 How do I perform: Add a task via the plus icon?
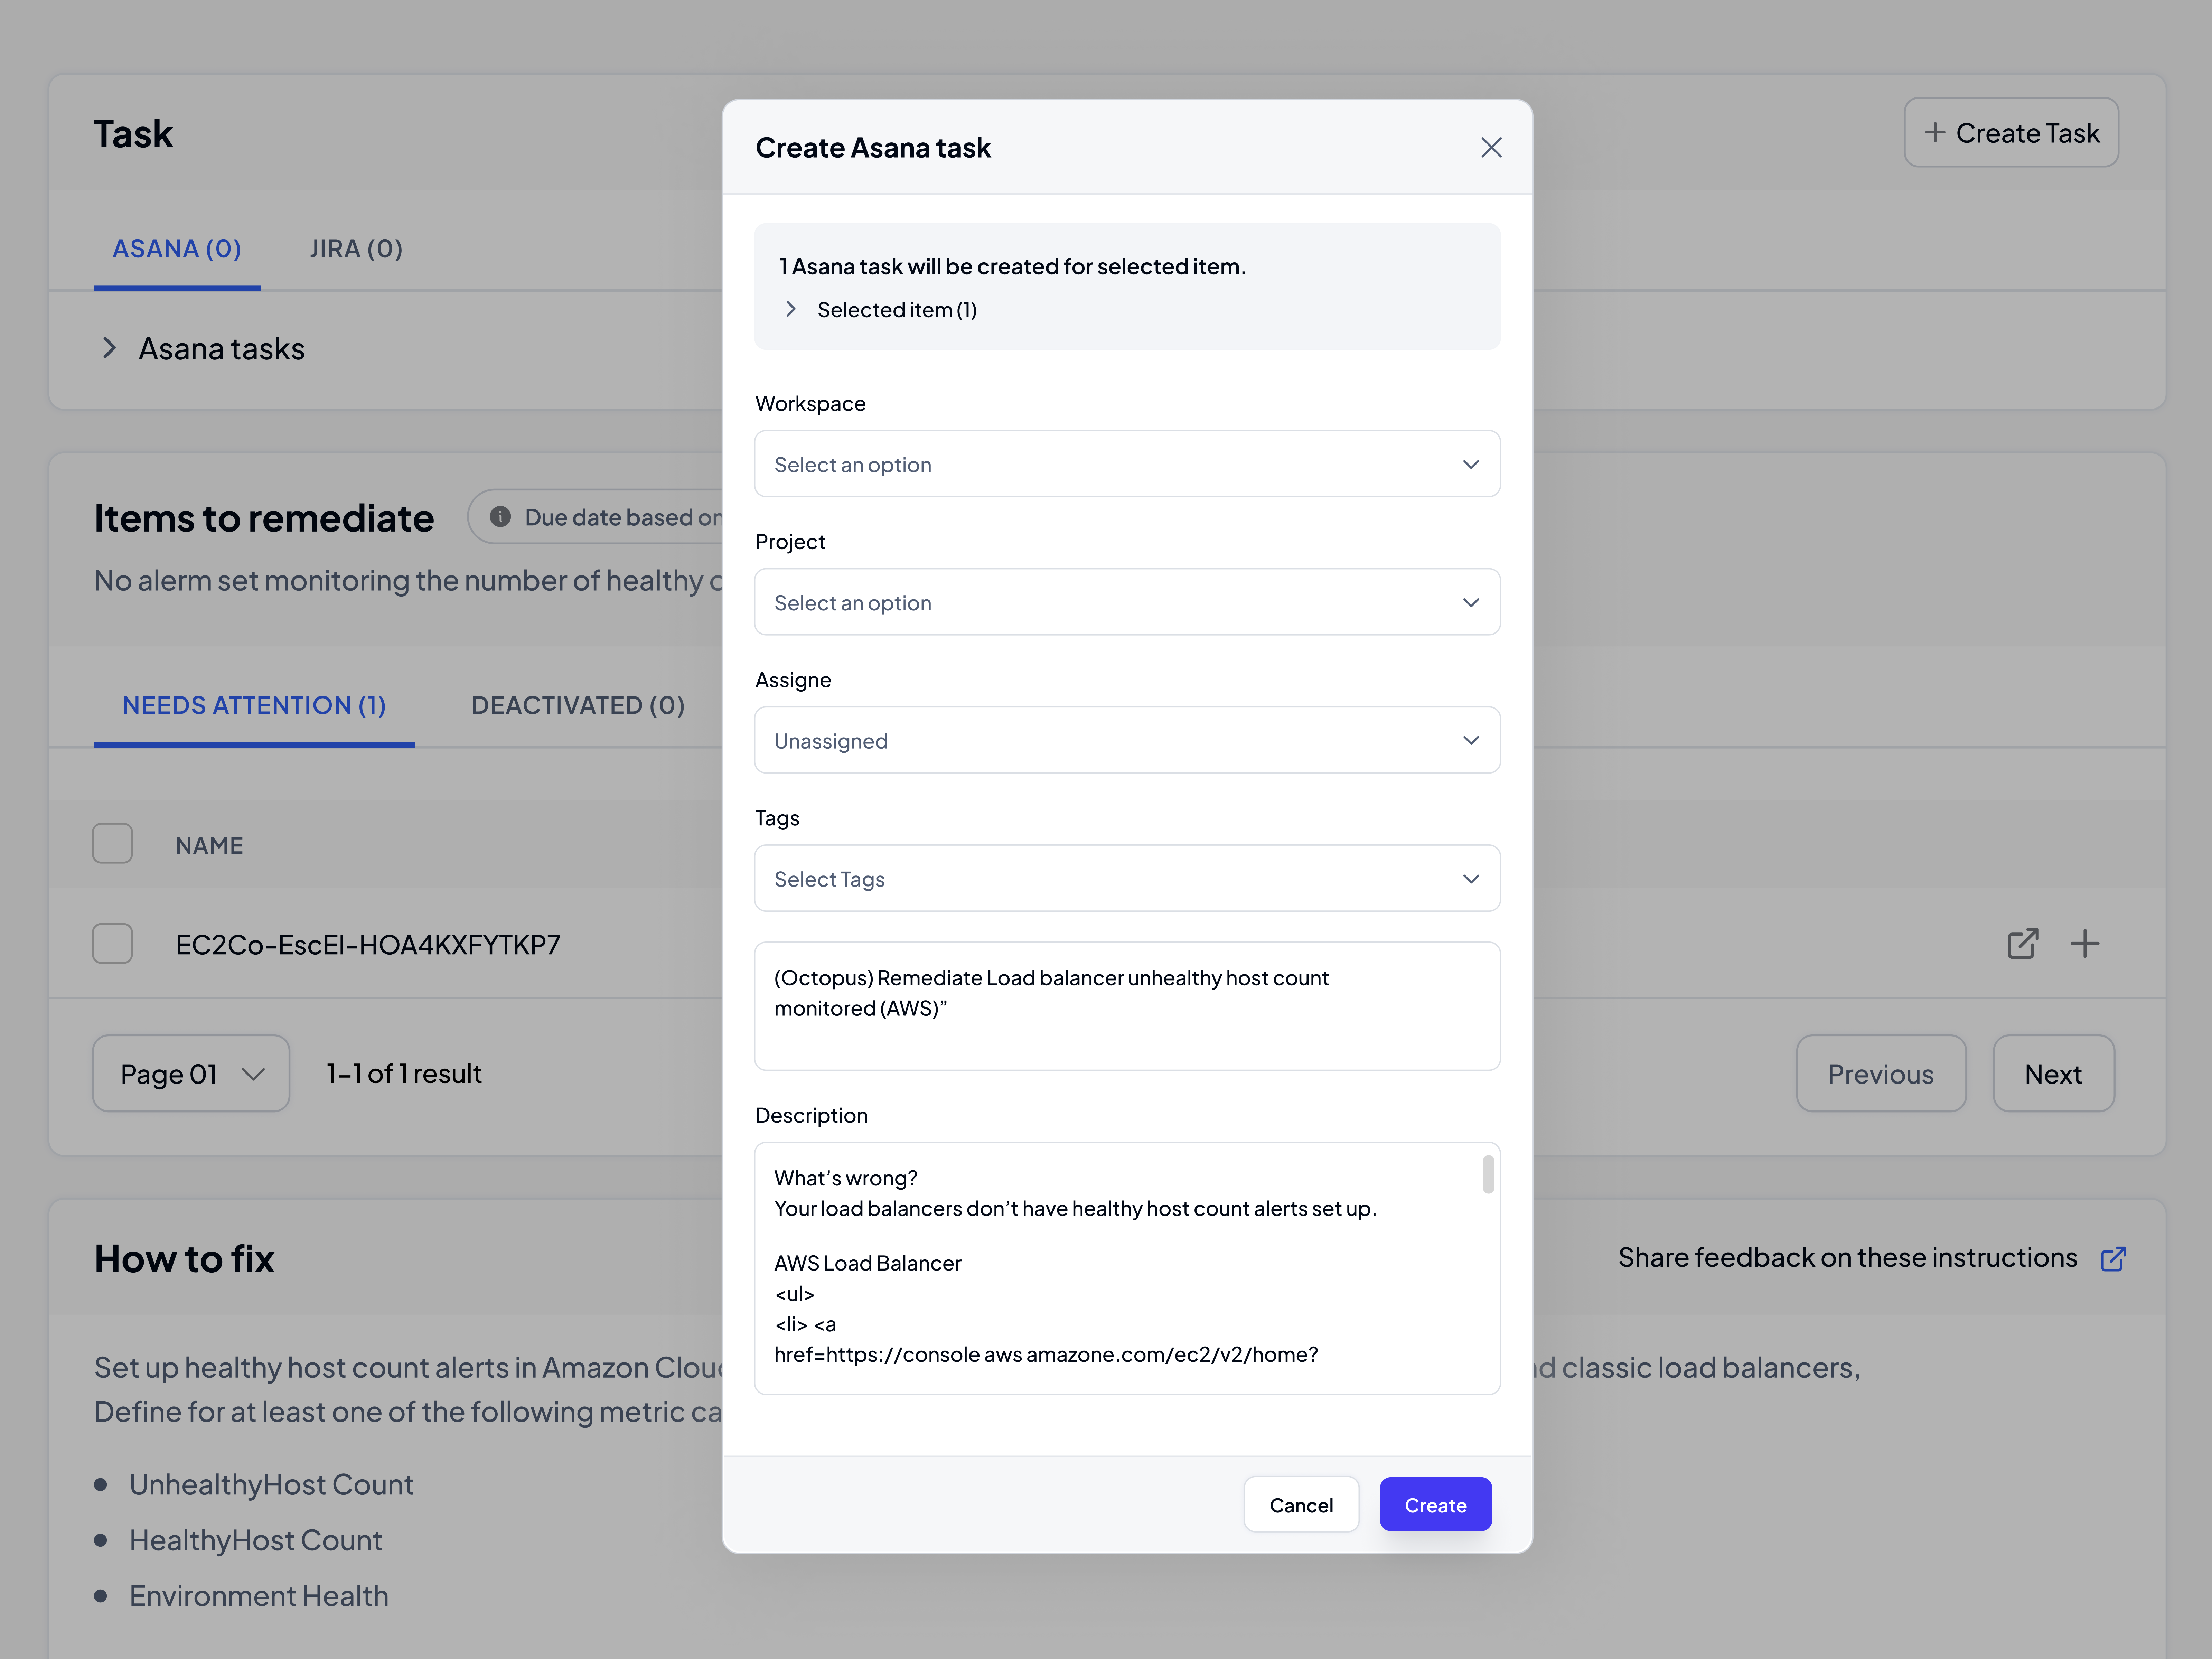point(2086,943)
